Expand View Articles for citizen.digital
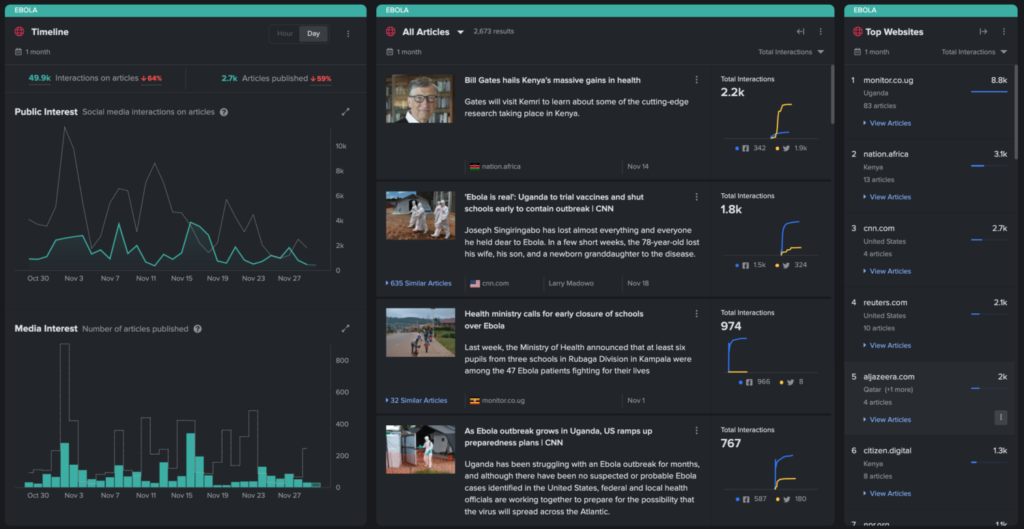Image resolution: width=1024 pixels, height=529 pixels. tap(887, 494)
